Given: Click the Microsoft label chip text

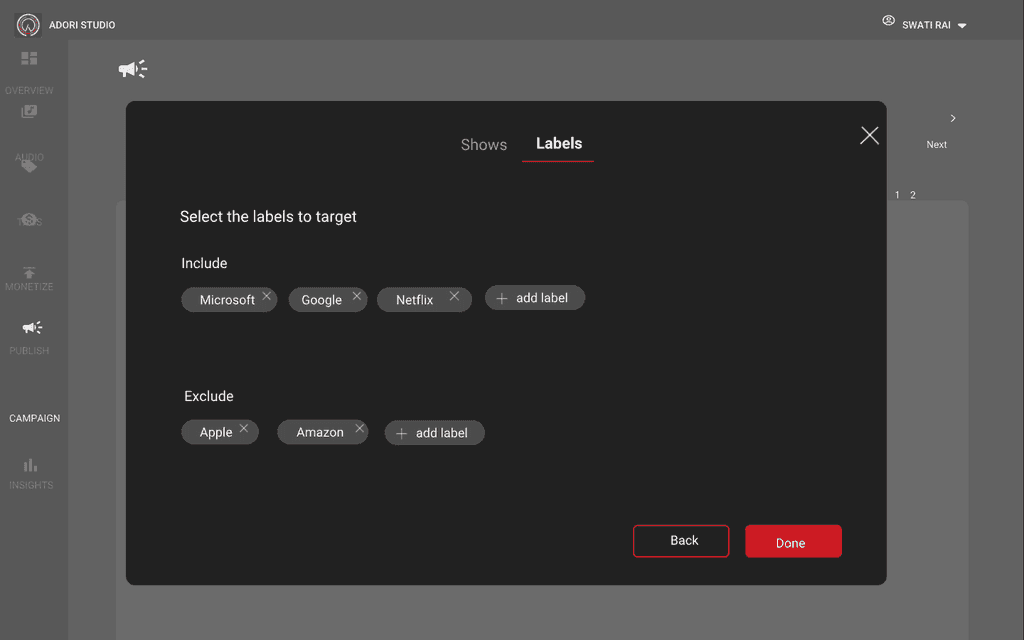Looking at the screenshot, I should tap(227, 300).
